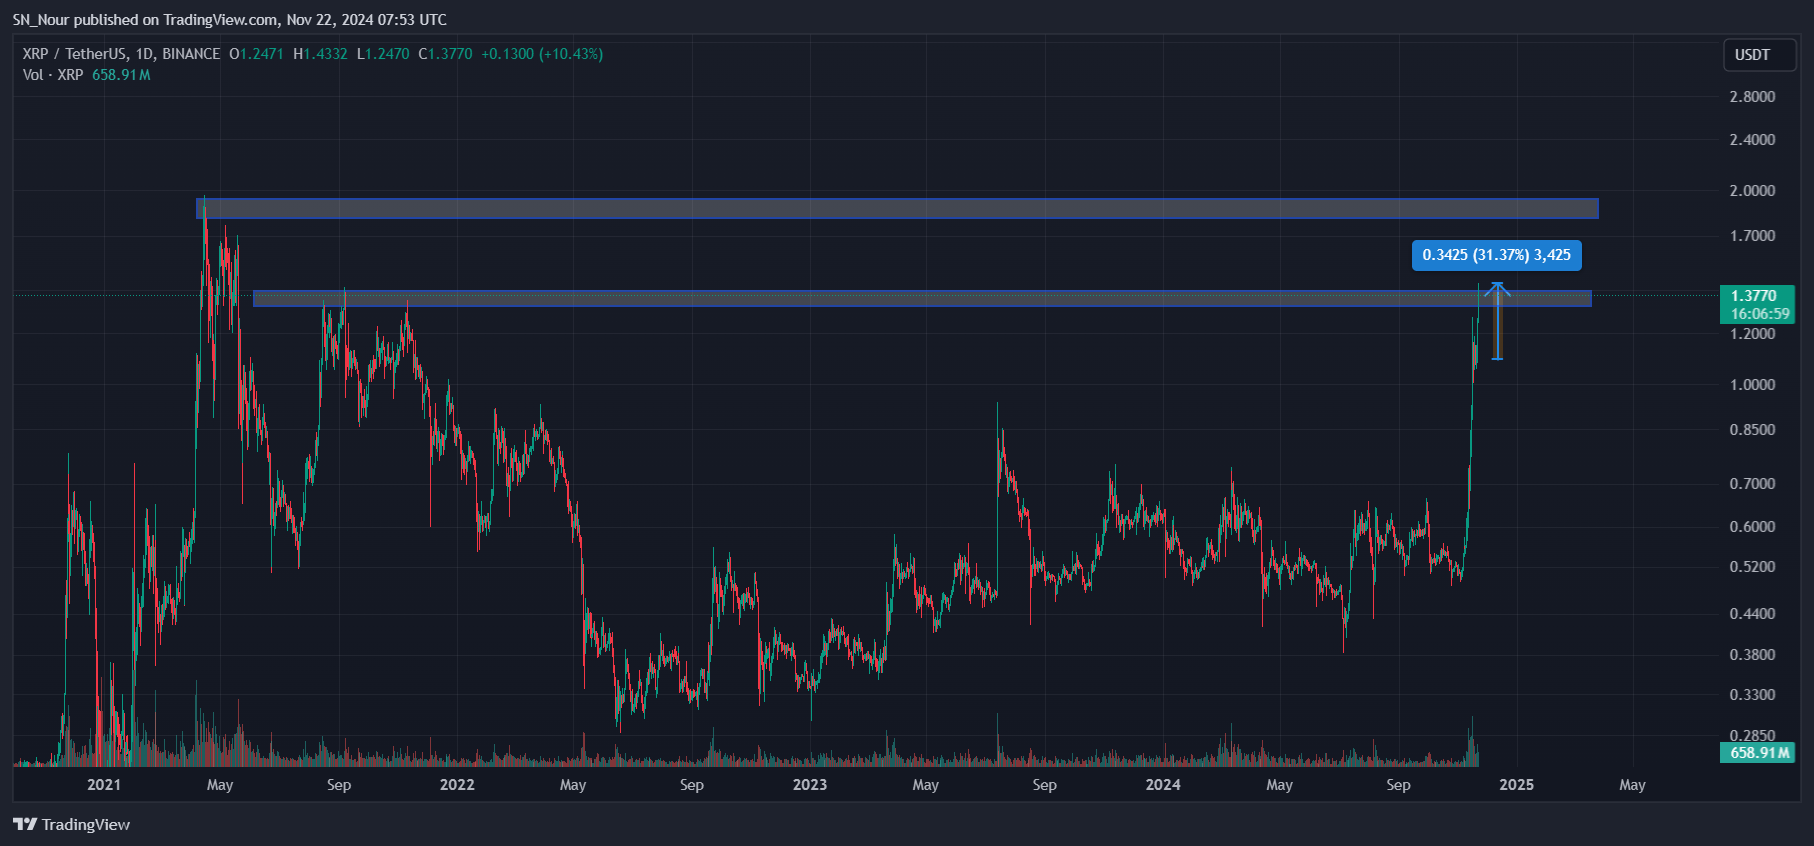Click the 0.7000 price axis label
The height and width of the screenshot is (846, 1814).
click(1752, 484)
